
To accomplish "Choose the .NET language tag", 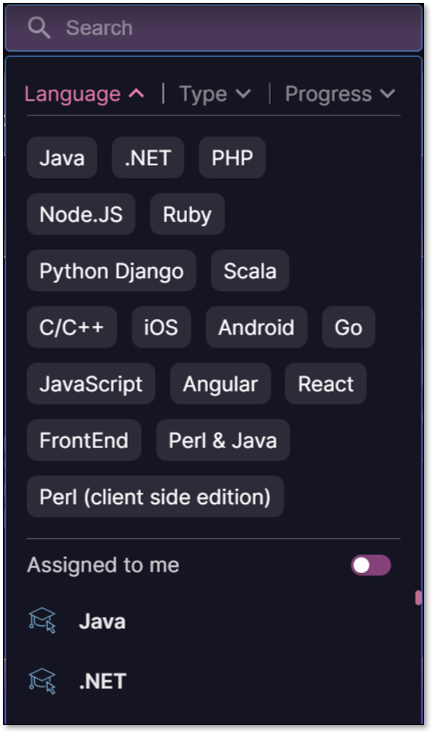I will [148, 158].
